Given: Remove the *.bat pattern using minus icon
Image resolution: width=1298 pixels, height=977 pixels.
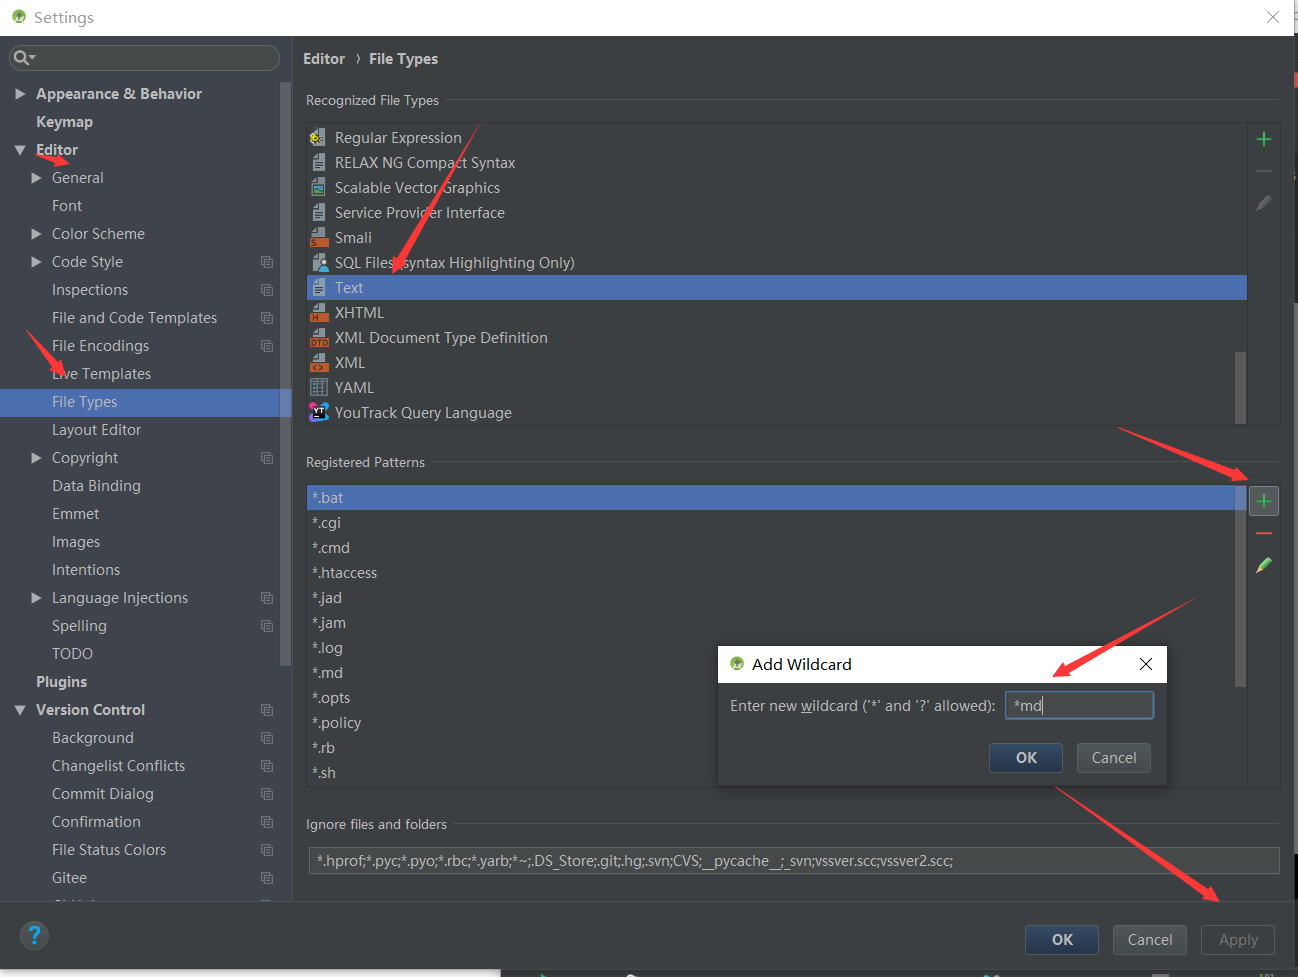Looking at the screenshot, I should click(x=1263, y=533).
